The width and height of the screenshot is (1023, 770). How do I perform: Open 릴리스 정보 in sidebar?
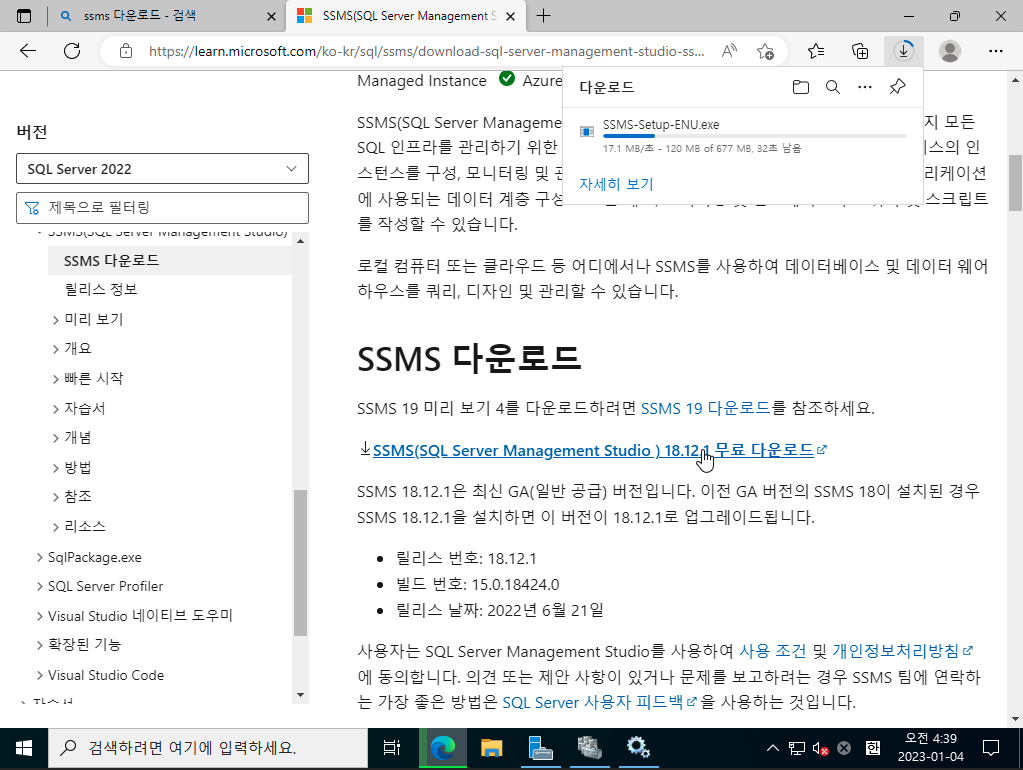pyautogui.click(x=101, y=289)
